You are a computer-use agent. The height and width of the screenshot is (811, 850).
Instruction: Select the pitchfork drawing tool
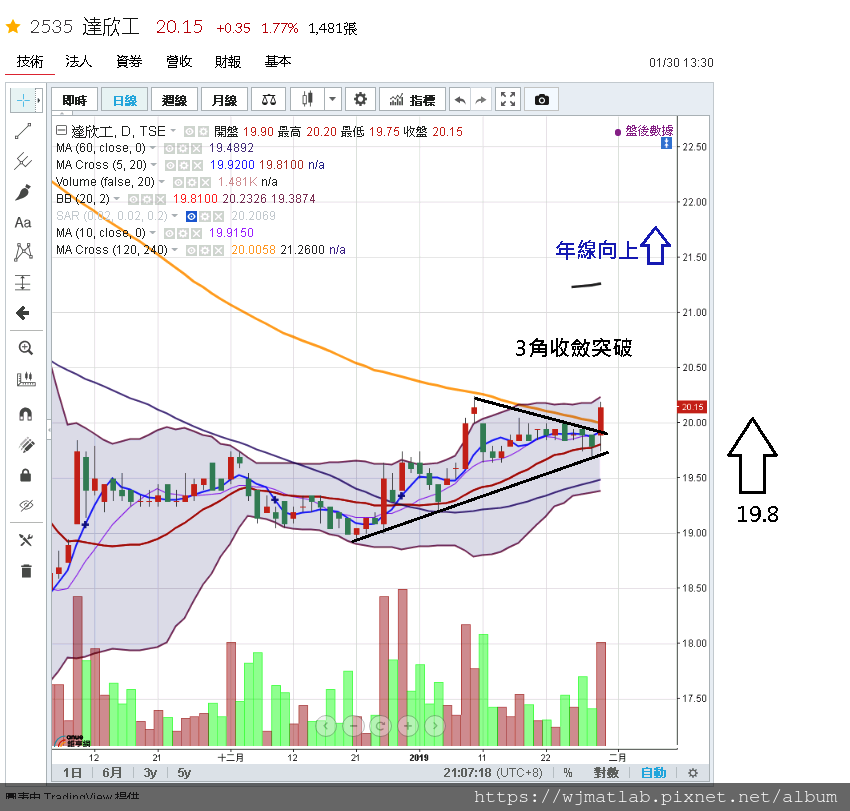tap(23, 161)
